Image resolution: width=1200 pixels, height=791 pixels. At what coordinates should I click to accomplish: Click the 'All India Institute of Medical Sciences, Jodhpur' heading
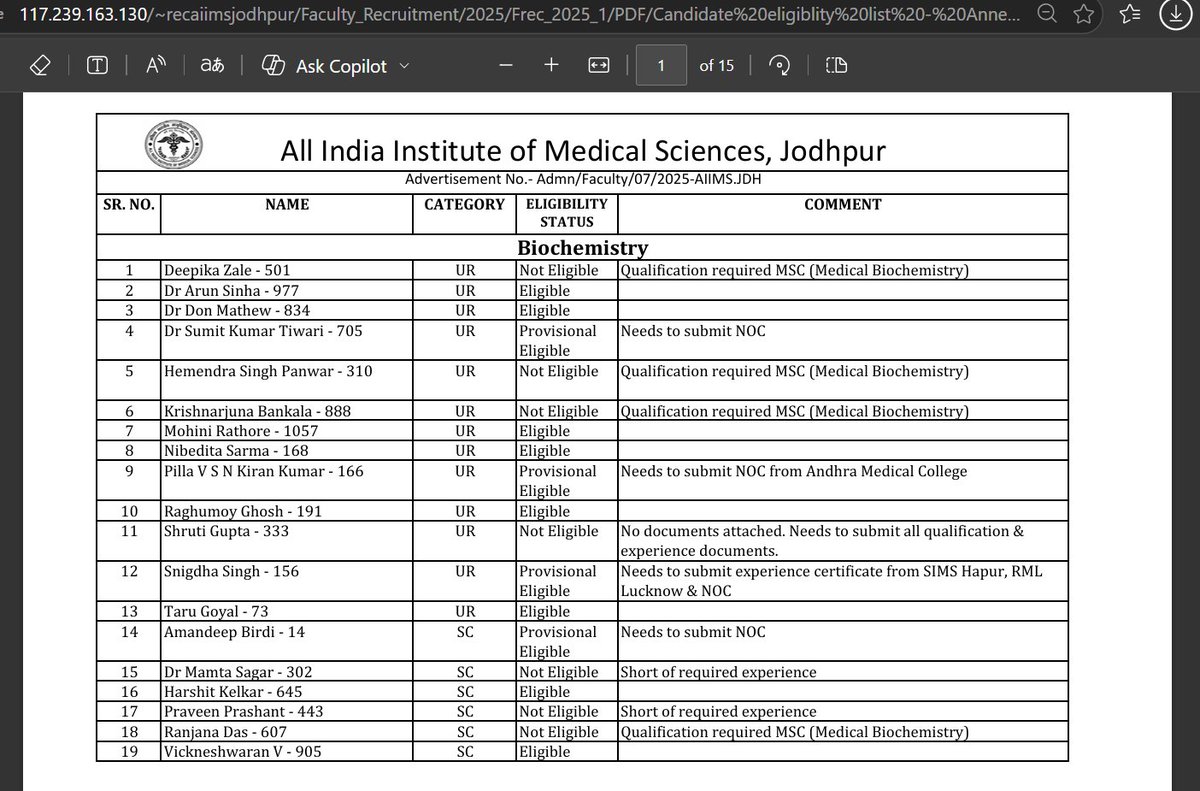click(x=583, y=151)
